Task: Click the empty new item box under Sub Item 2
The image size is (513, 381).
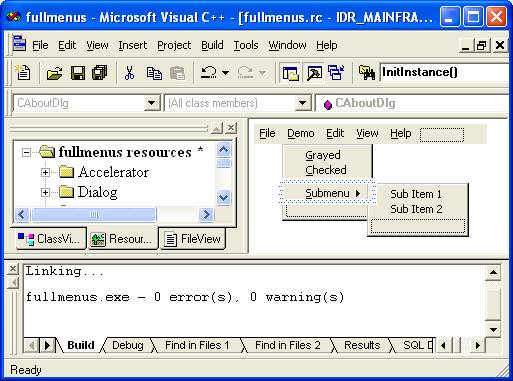Action: coord(418,226)
